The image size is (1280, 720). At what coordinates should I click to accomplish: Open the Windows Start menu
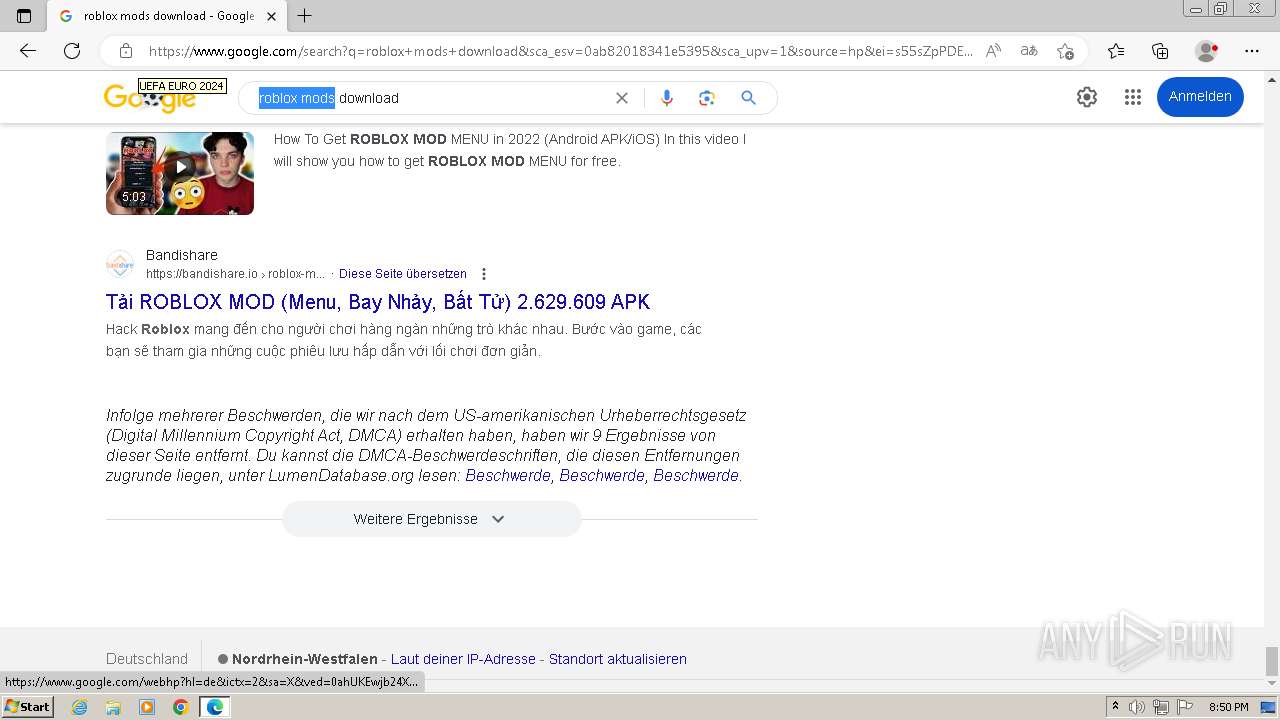click(x=27, y=707)
